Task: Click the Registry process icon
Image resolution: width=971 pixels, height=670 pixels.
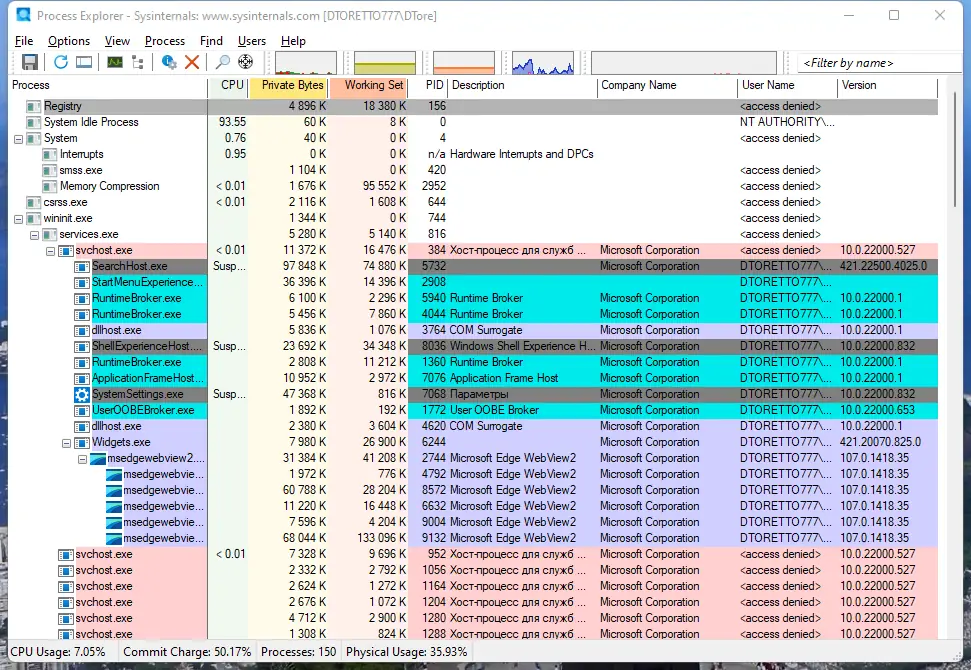Action: tap(33, 107)
